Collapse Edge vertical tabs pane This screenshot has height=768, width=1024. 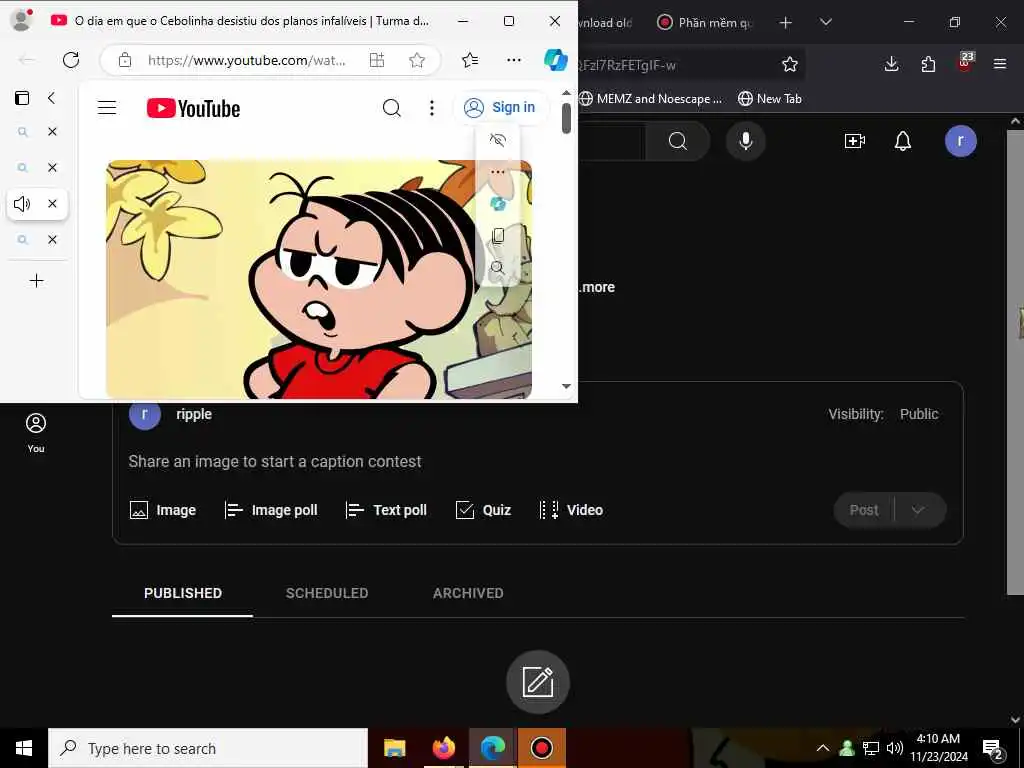point(51,98)
